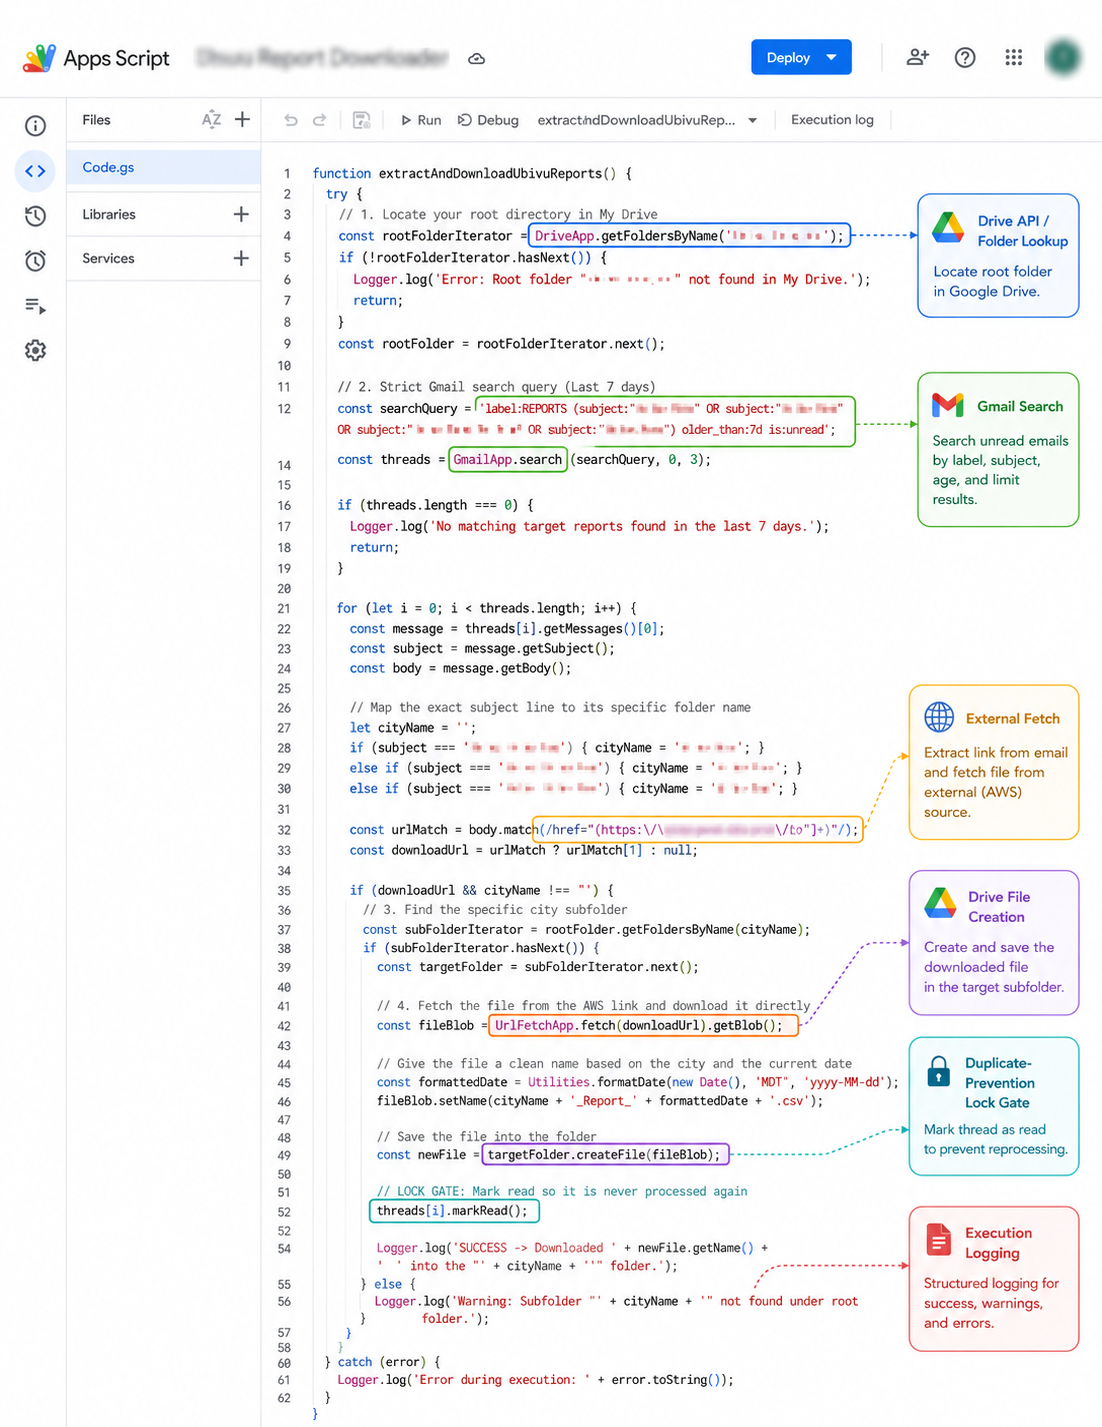Click the Redo arrow in toolbar
Screen dimensions: 1102x1427
[x=319, y=120]
